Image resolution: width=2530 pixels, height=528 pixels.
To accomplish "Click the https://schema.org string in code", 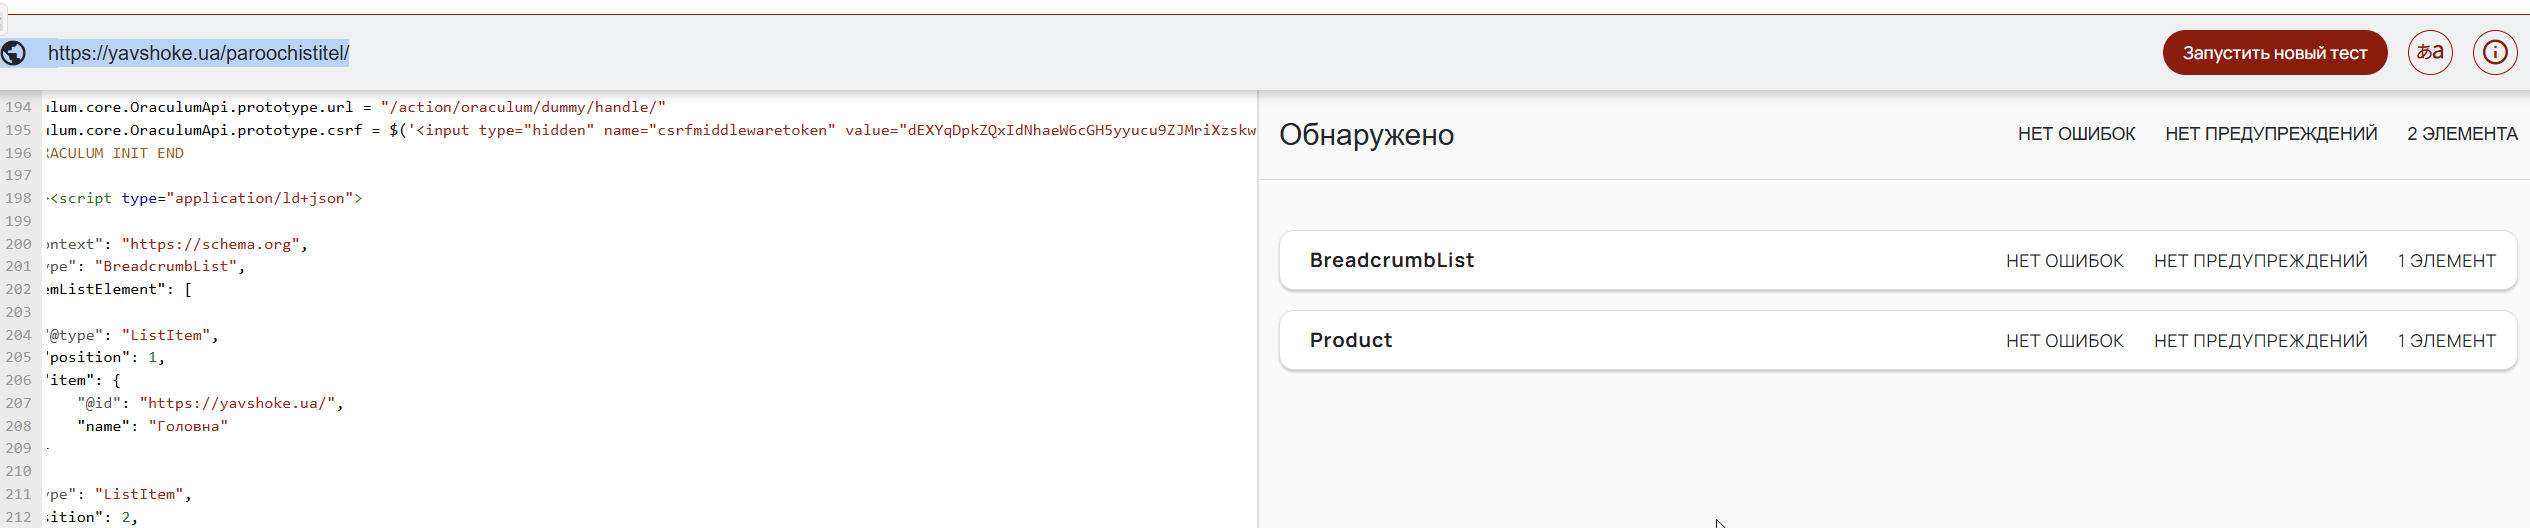I will pos(210,244).
